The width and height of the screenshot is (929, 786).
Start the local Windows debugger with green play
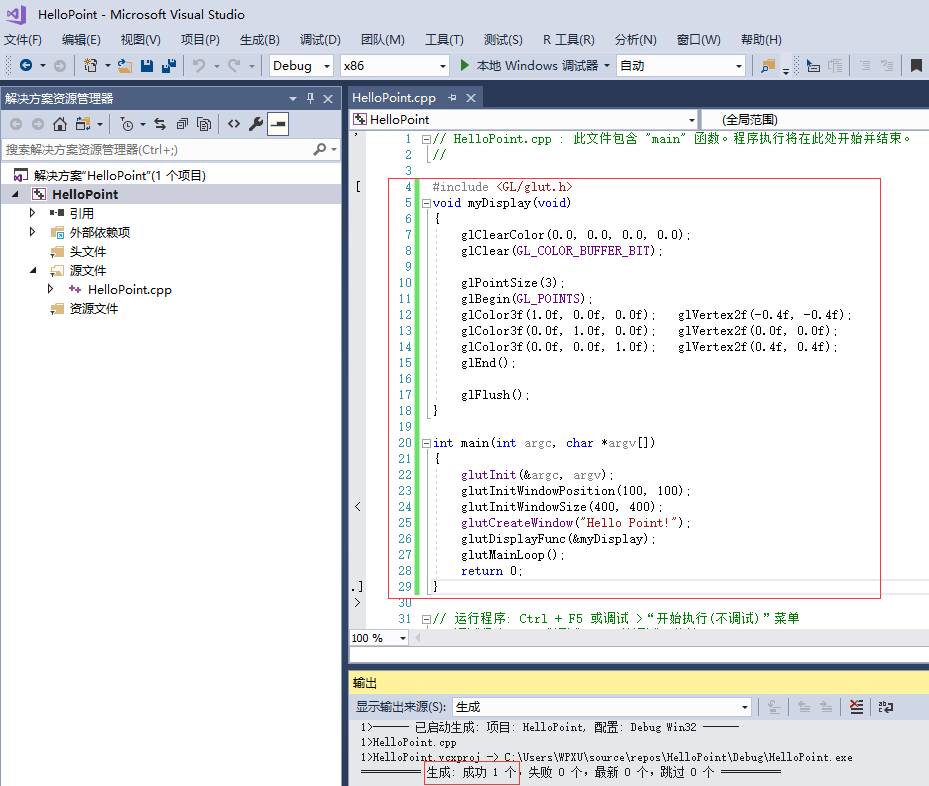[x=464, y=65]
